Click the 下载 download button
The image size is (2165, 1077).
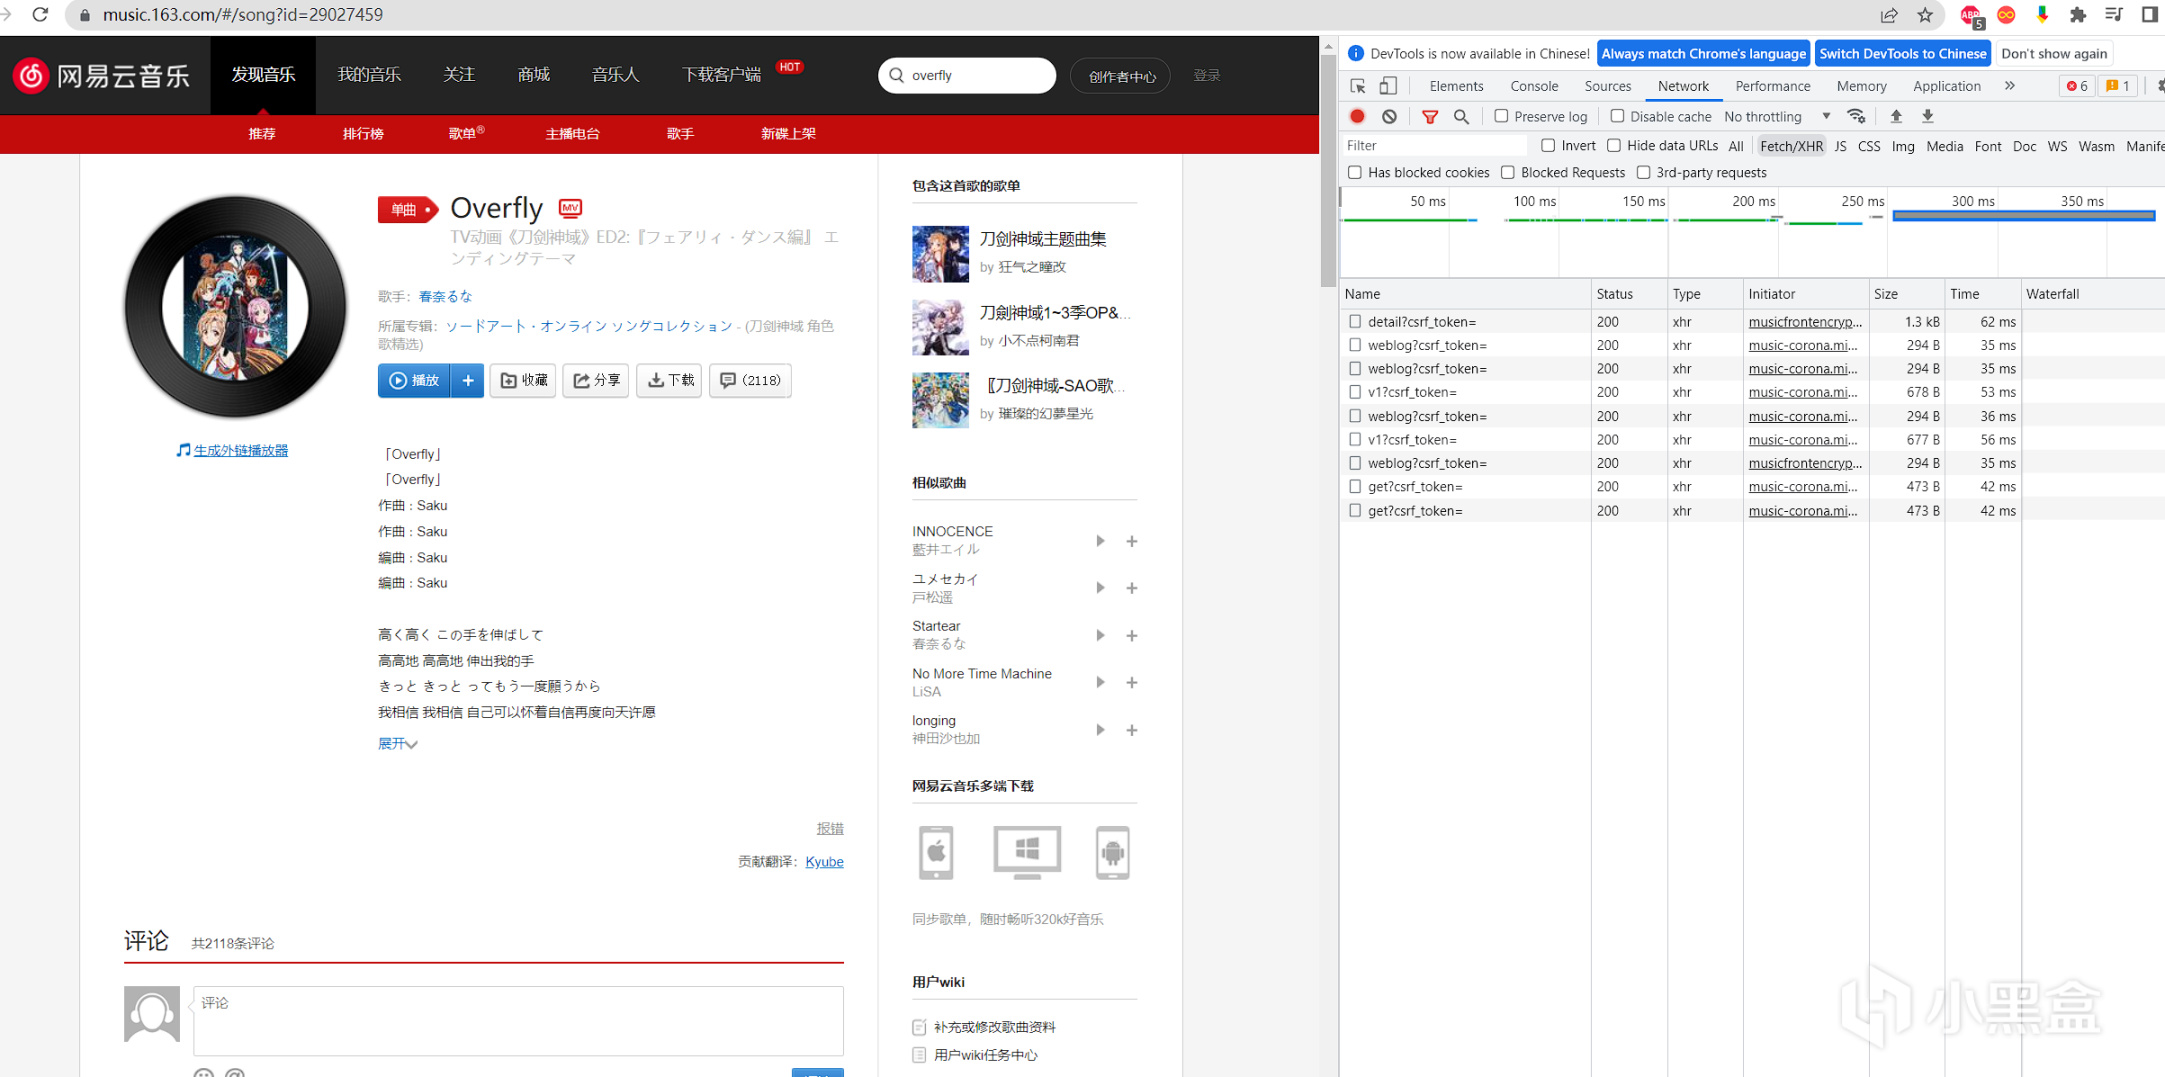tap(669, 380)
